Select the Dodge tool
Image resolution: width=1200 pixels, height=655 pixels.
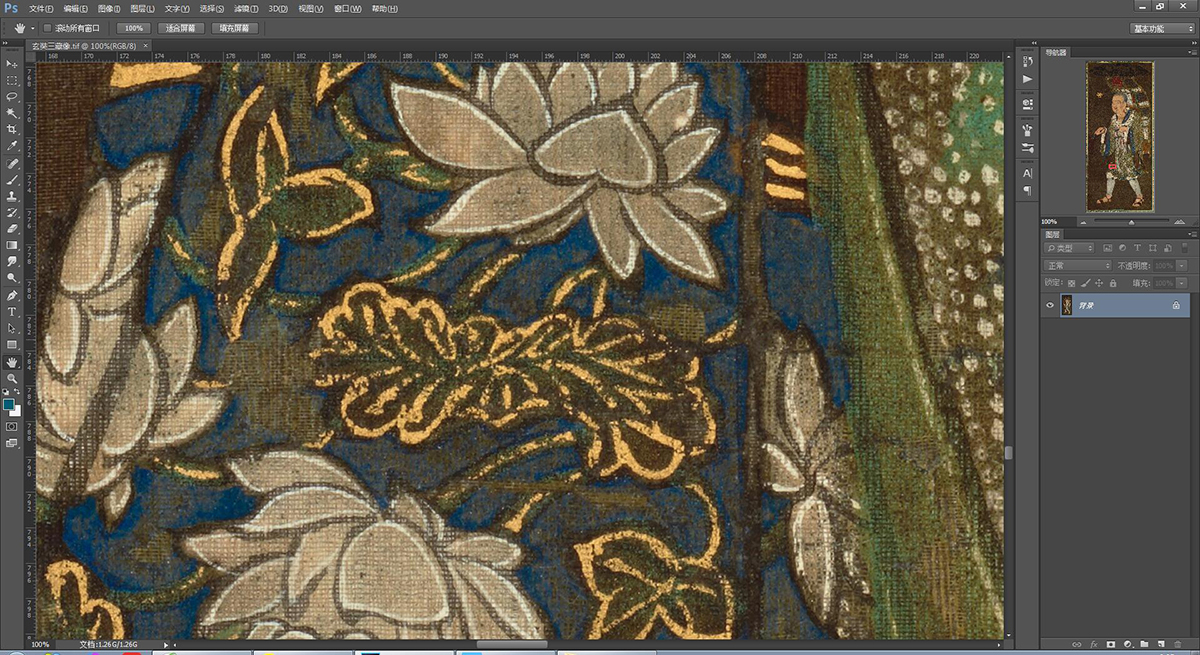coord(12,278)
